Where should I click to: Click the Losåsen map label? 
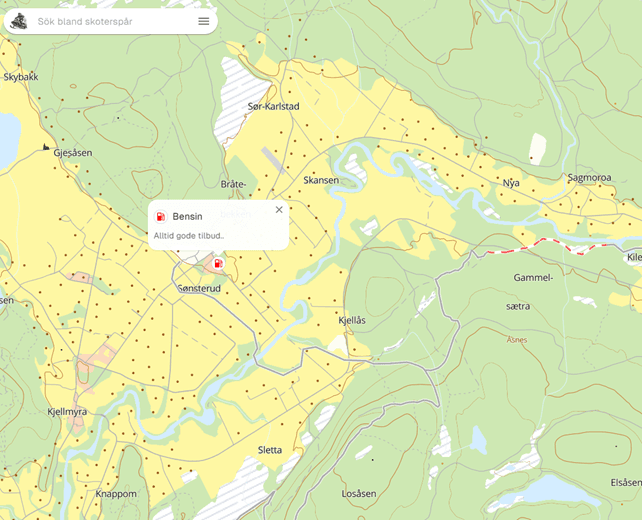[358, 493]
